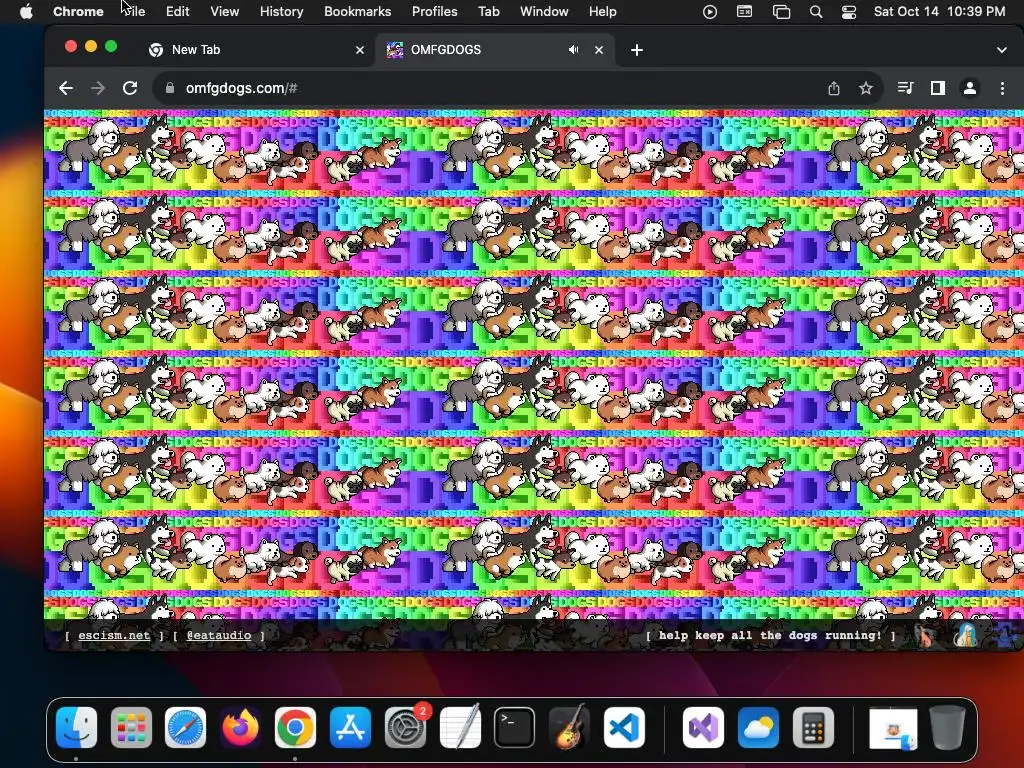
Task: Click the forward navigation arrow
Action: point(98,88)
